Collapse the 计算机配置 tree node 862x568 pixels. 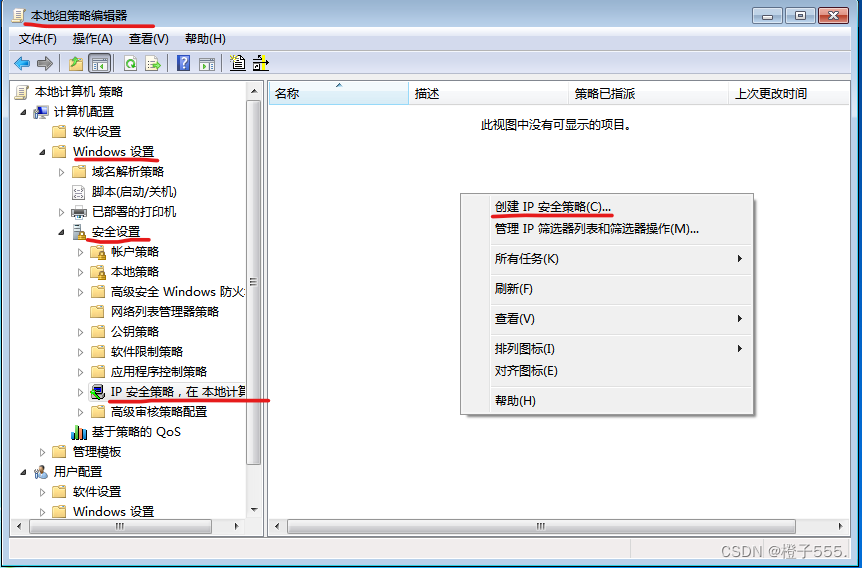coord(23,112)
